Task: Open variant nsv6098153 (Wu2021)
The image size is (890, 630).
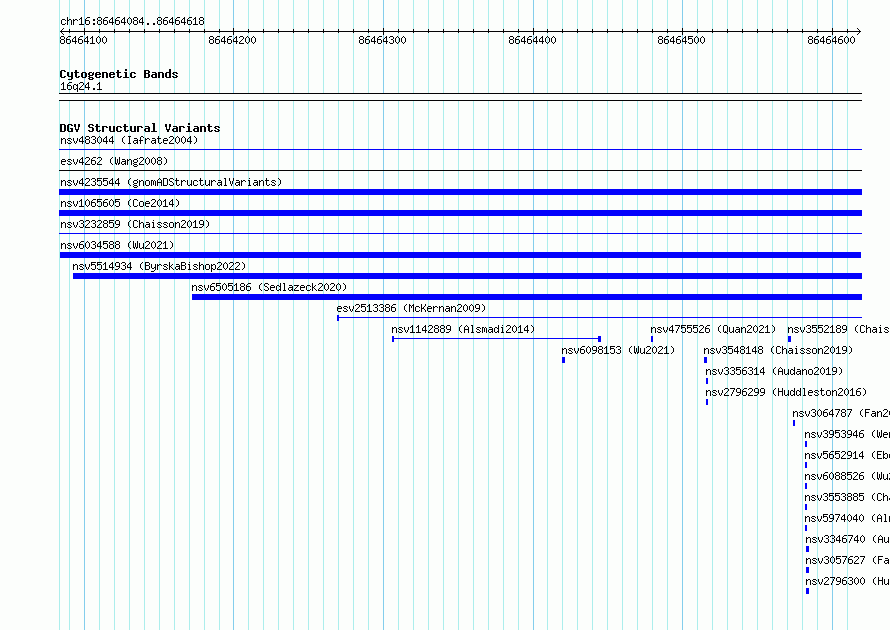Action: point(618,350)
